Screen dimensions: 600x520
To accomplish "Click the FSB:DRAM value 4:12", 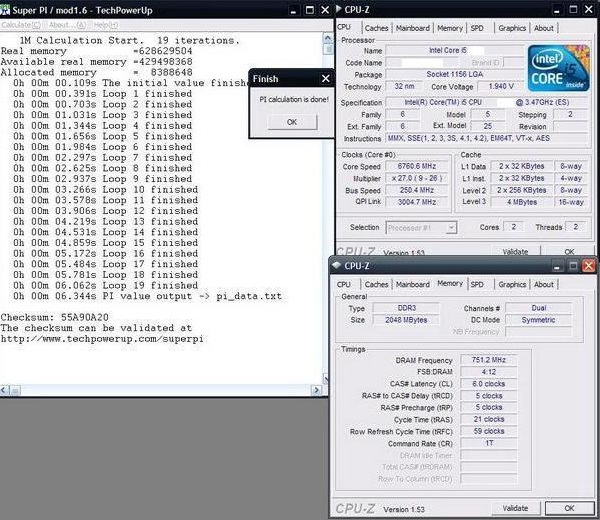I will click(x=489, y=372).
